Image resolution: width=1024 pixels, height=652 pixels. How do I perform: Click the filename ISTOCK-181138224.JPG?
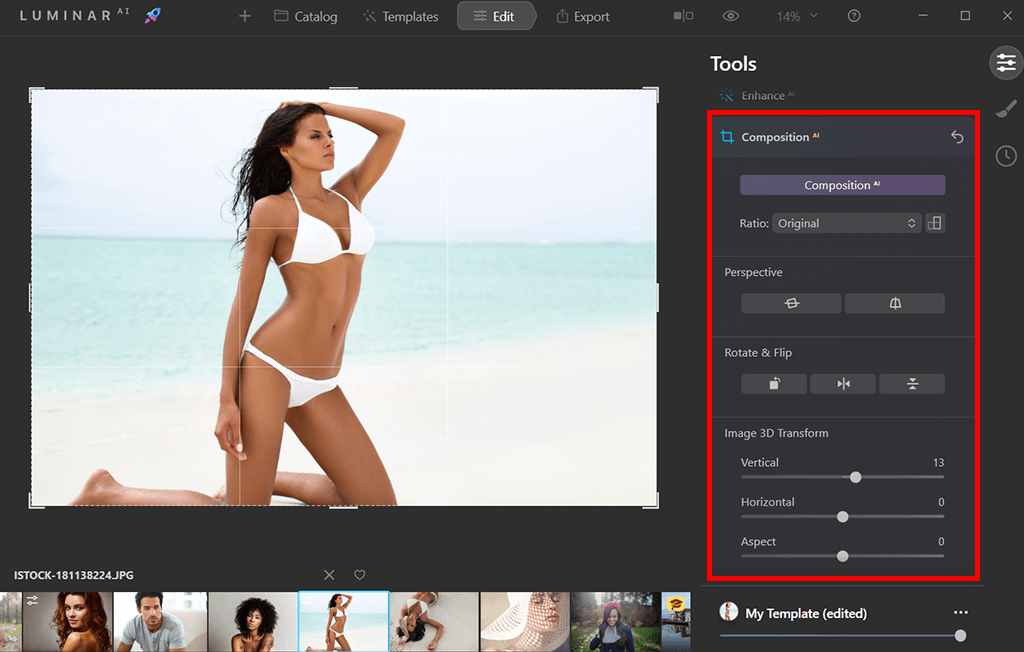pyautogui.click(x=74, y=576)
